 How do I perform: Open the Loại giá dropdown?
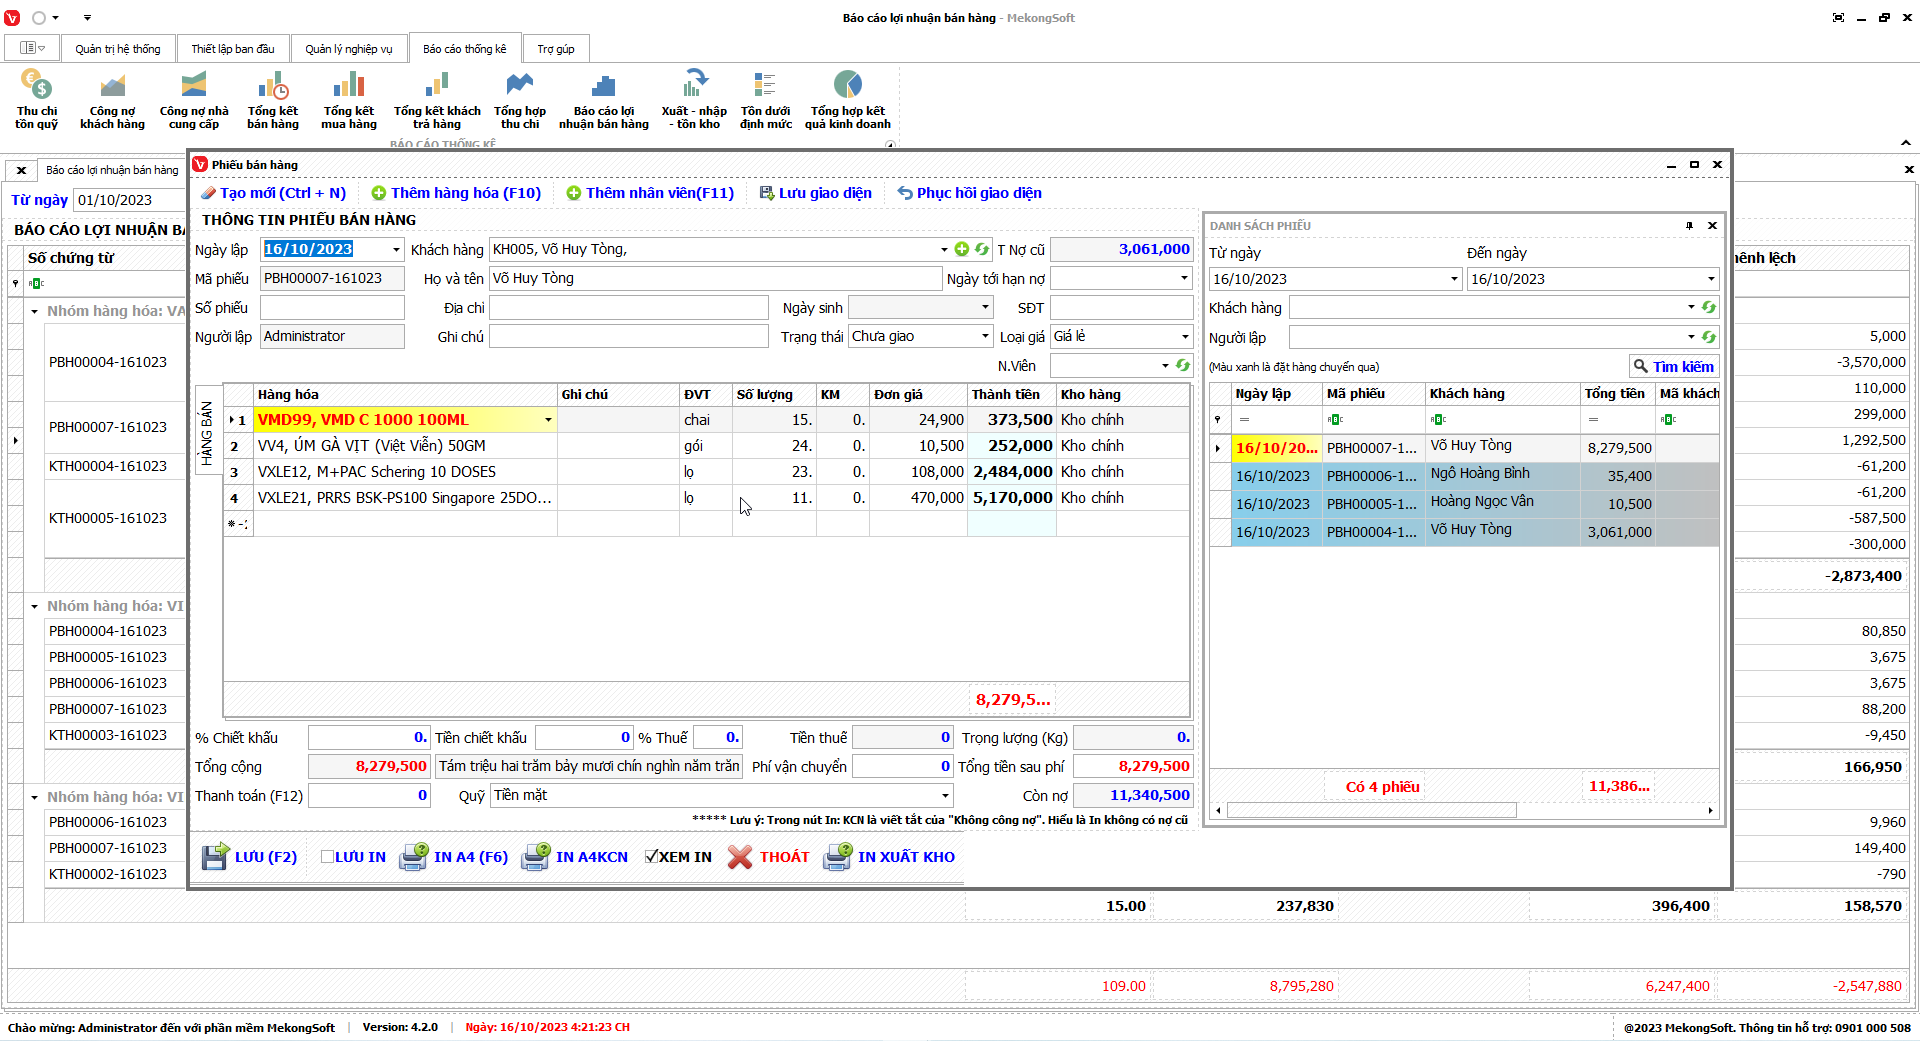(x=1185, y=337)
